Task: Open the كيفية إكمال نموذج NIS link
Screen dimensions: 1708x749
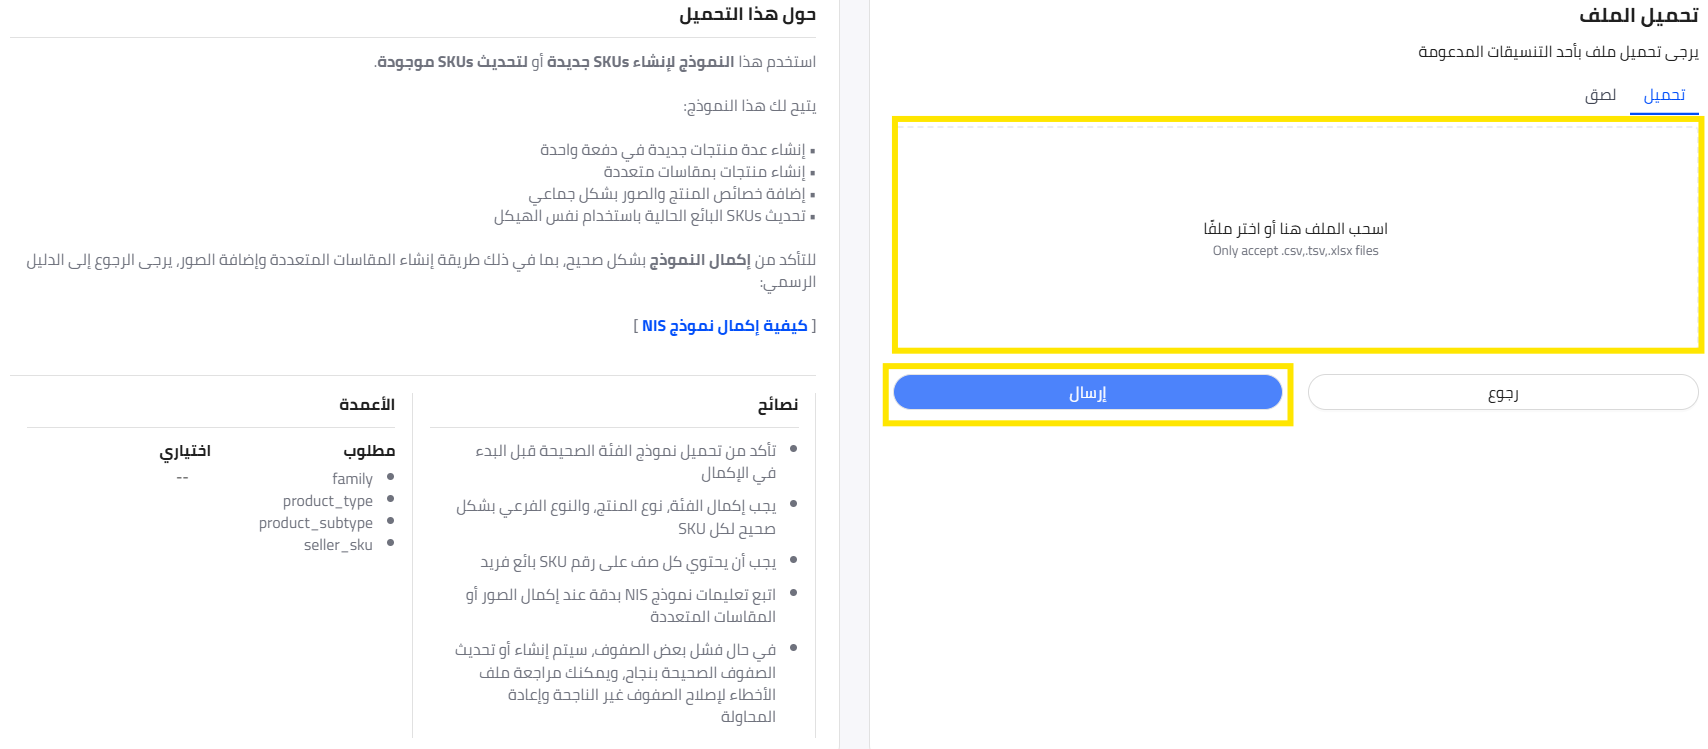Action: [x=724, y=326]
